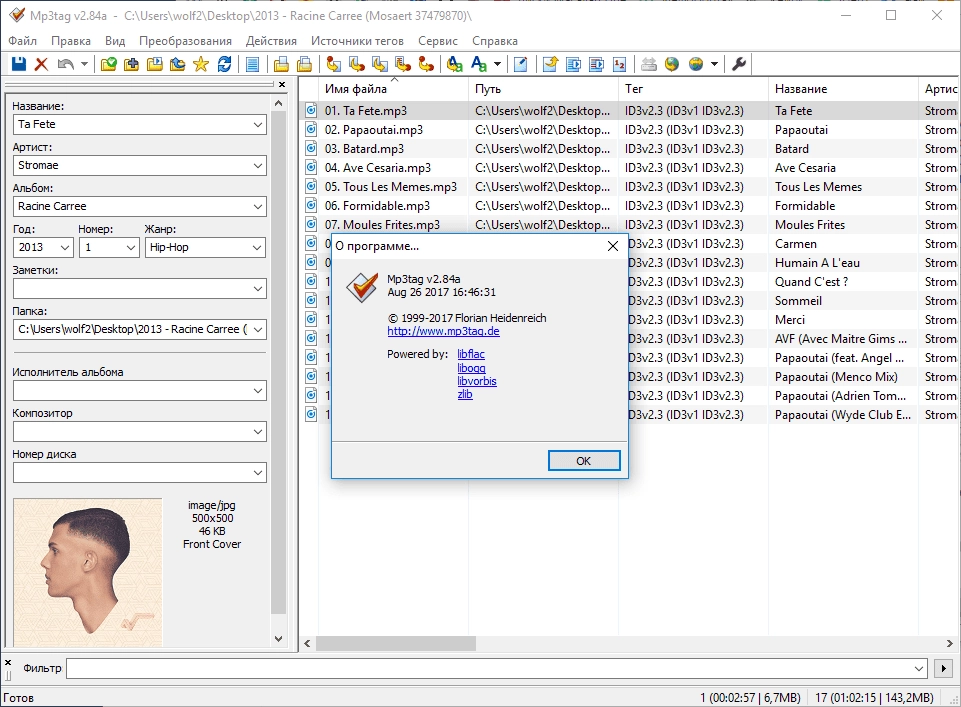961x707 pixels.
Task: Select the file row 06. Formidable.mp3
Action: click(x=631, y=206)
